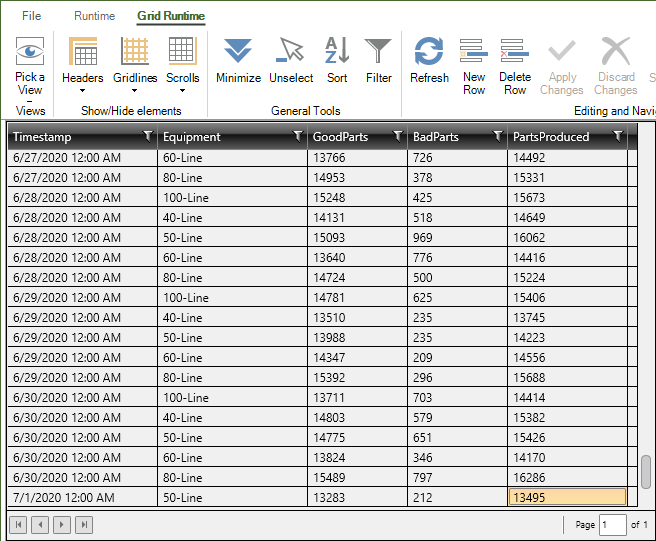Click the Pick a View eye icon

click(30, 51)
